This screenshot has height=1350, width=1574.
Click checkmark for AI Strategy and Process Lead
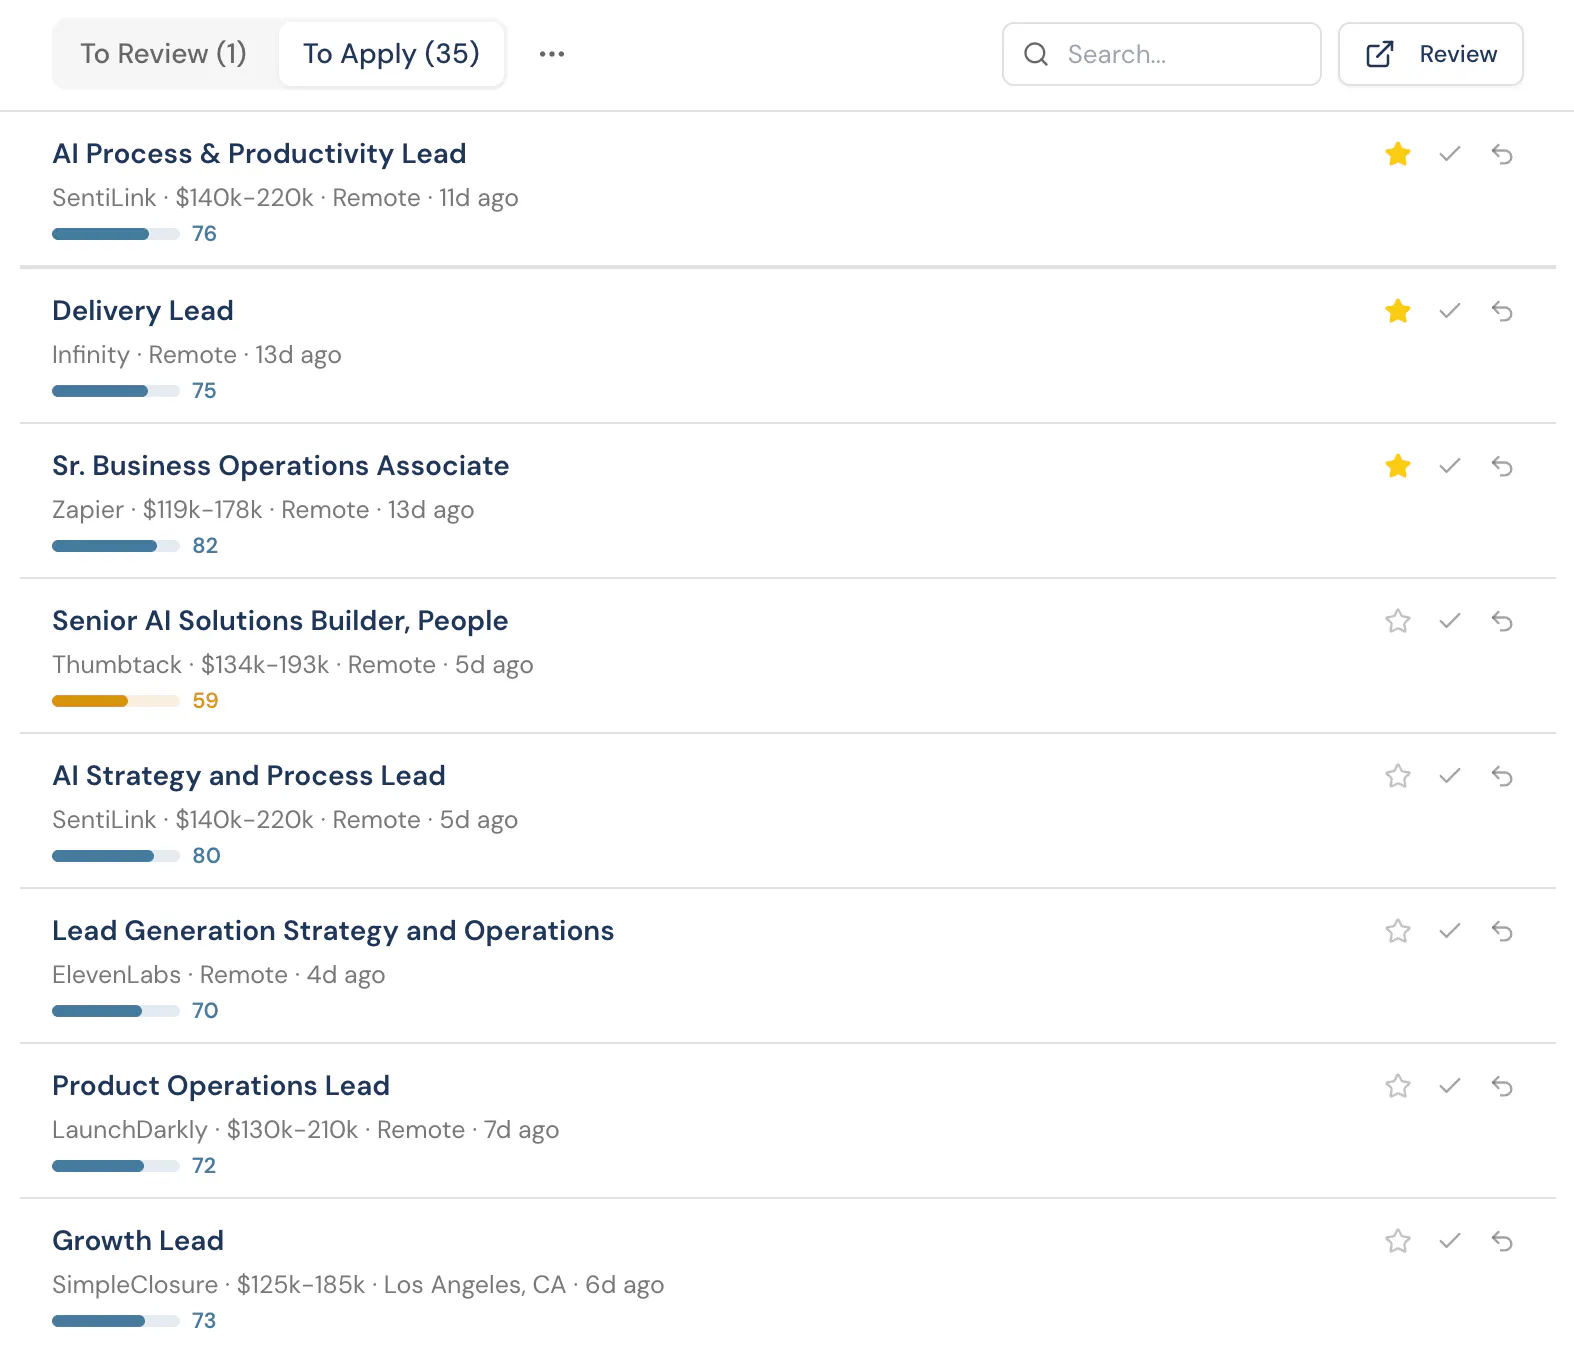click(x=1450, y=776)
